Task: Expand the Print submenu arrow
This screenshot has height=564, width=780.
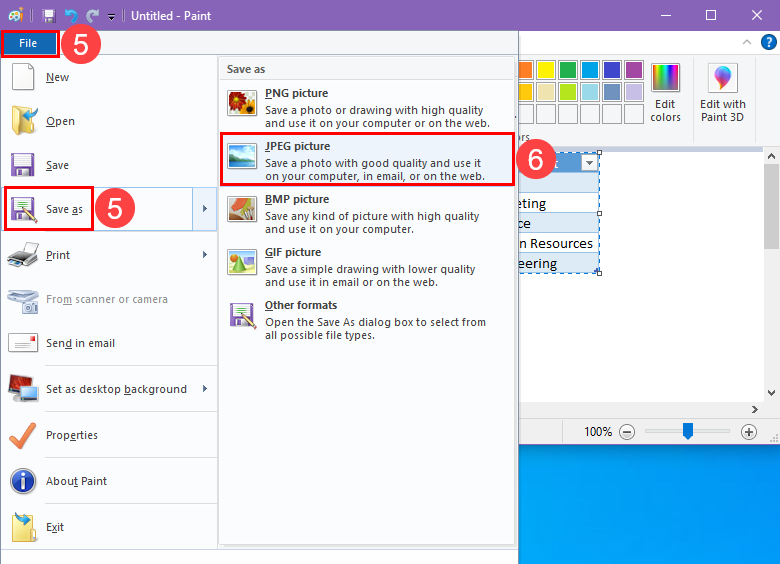Action: (205, 255)
